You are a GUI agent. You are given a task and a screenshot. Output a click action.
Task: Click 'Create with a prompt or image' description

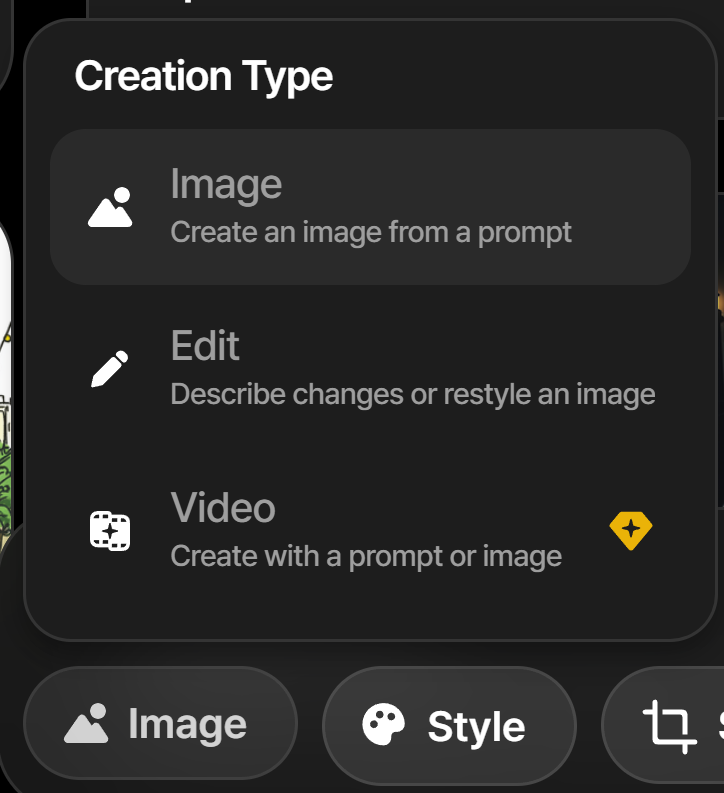pyautogui.click(x=366, y=555)
